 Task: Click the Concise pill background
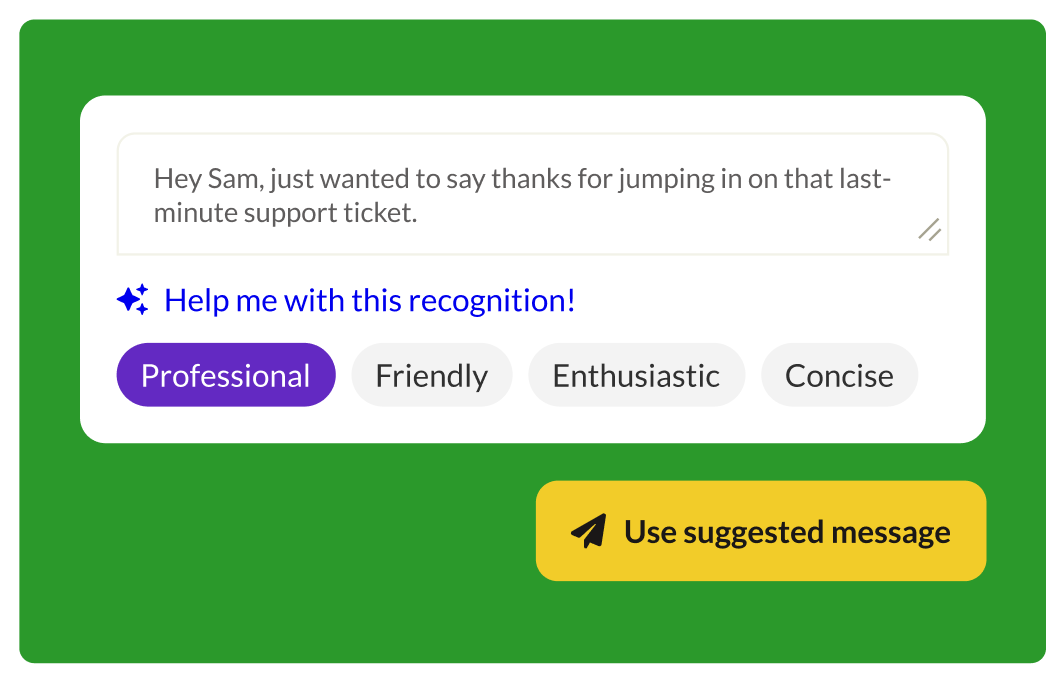(839, 374)
